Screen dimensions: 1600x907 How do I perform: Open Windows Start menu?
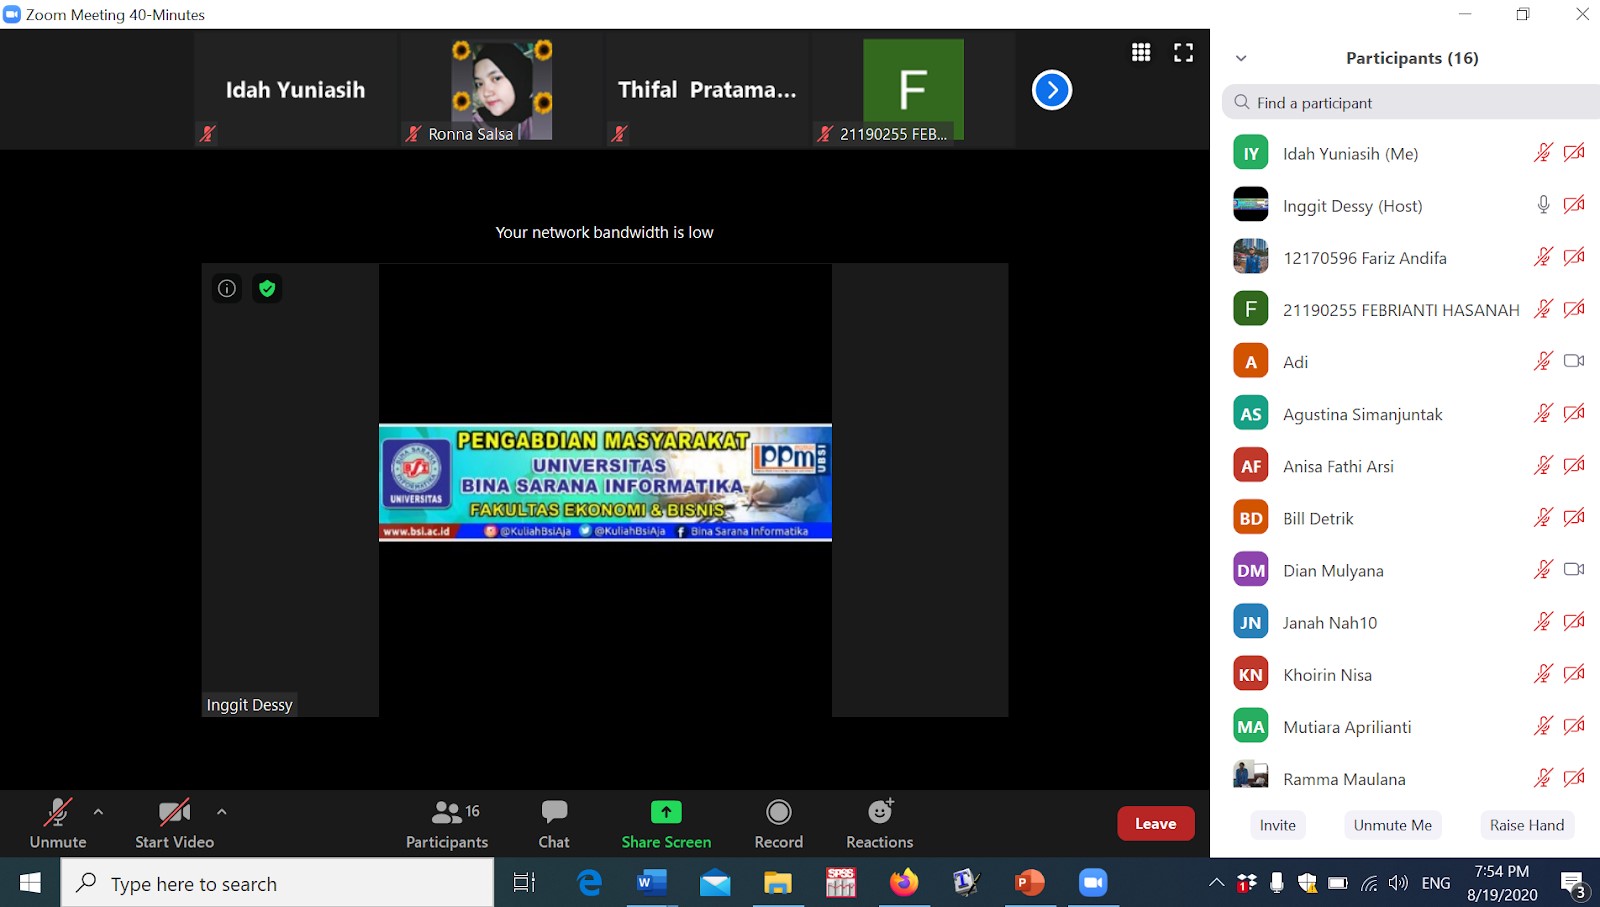[30, 883]
